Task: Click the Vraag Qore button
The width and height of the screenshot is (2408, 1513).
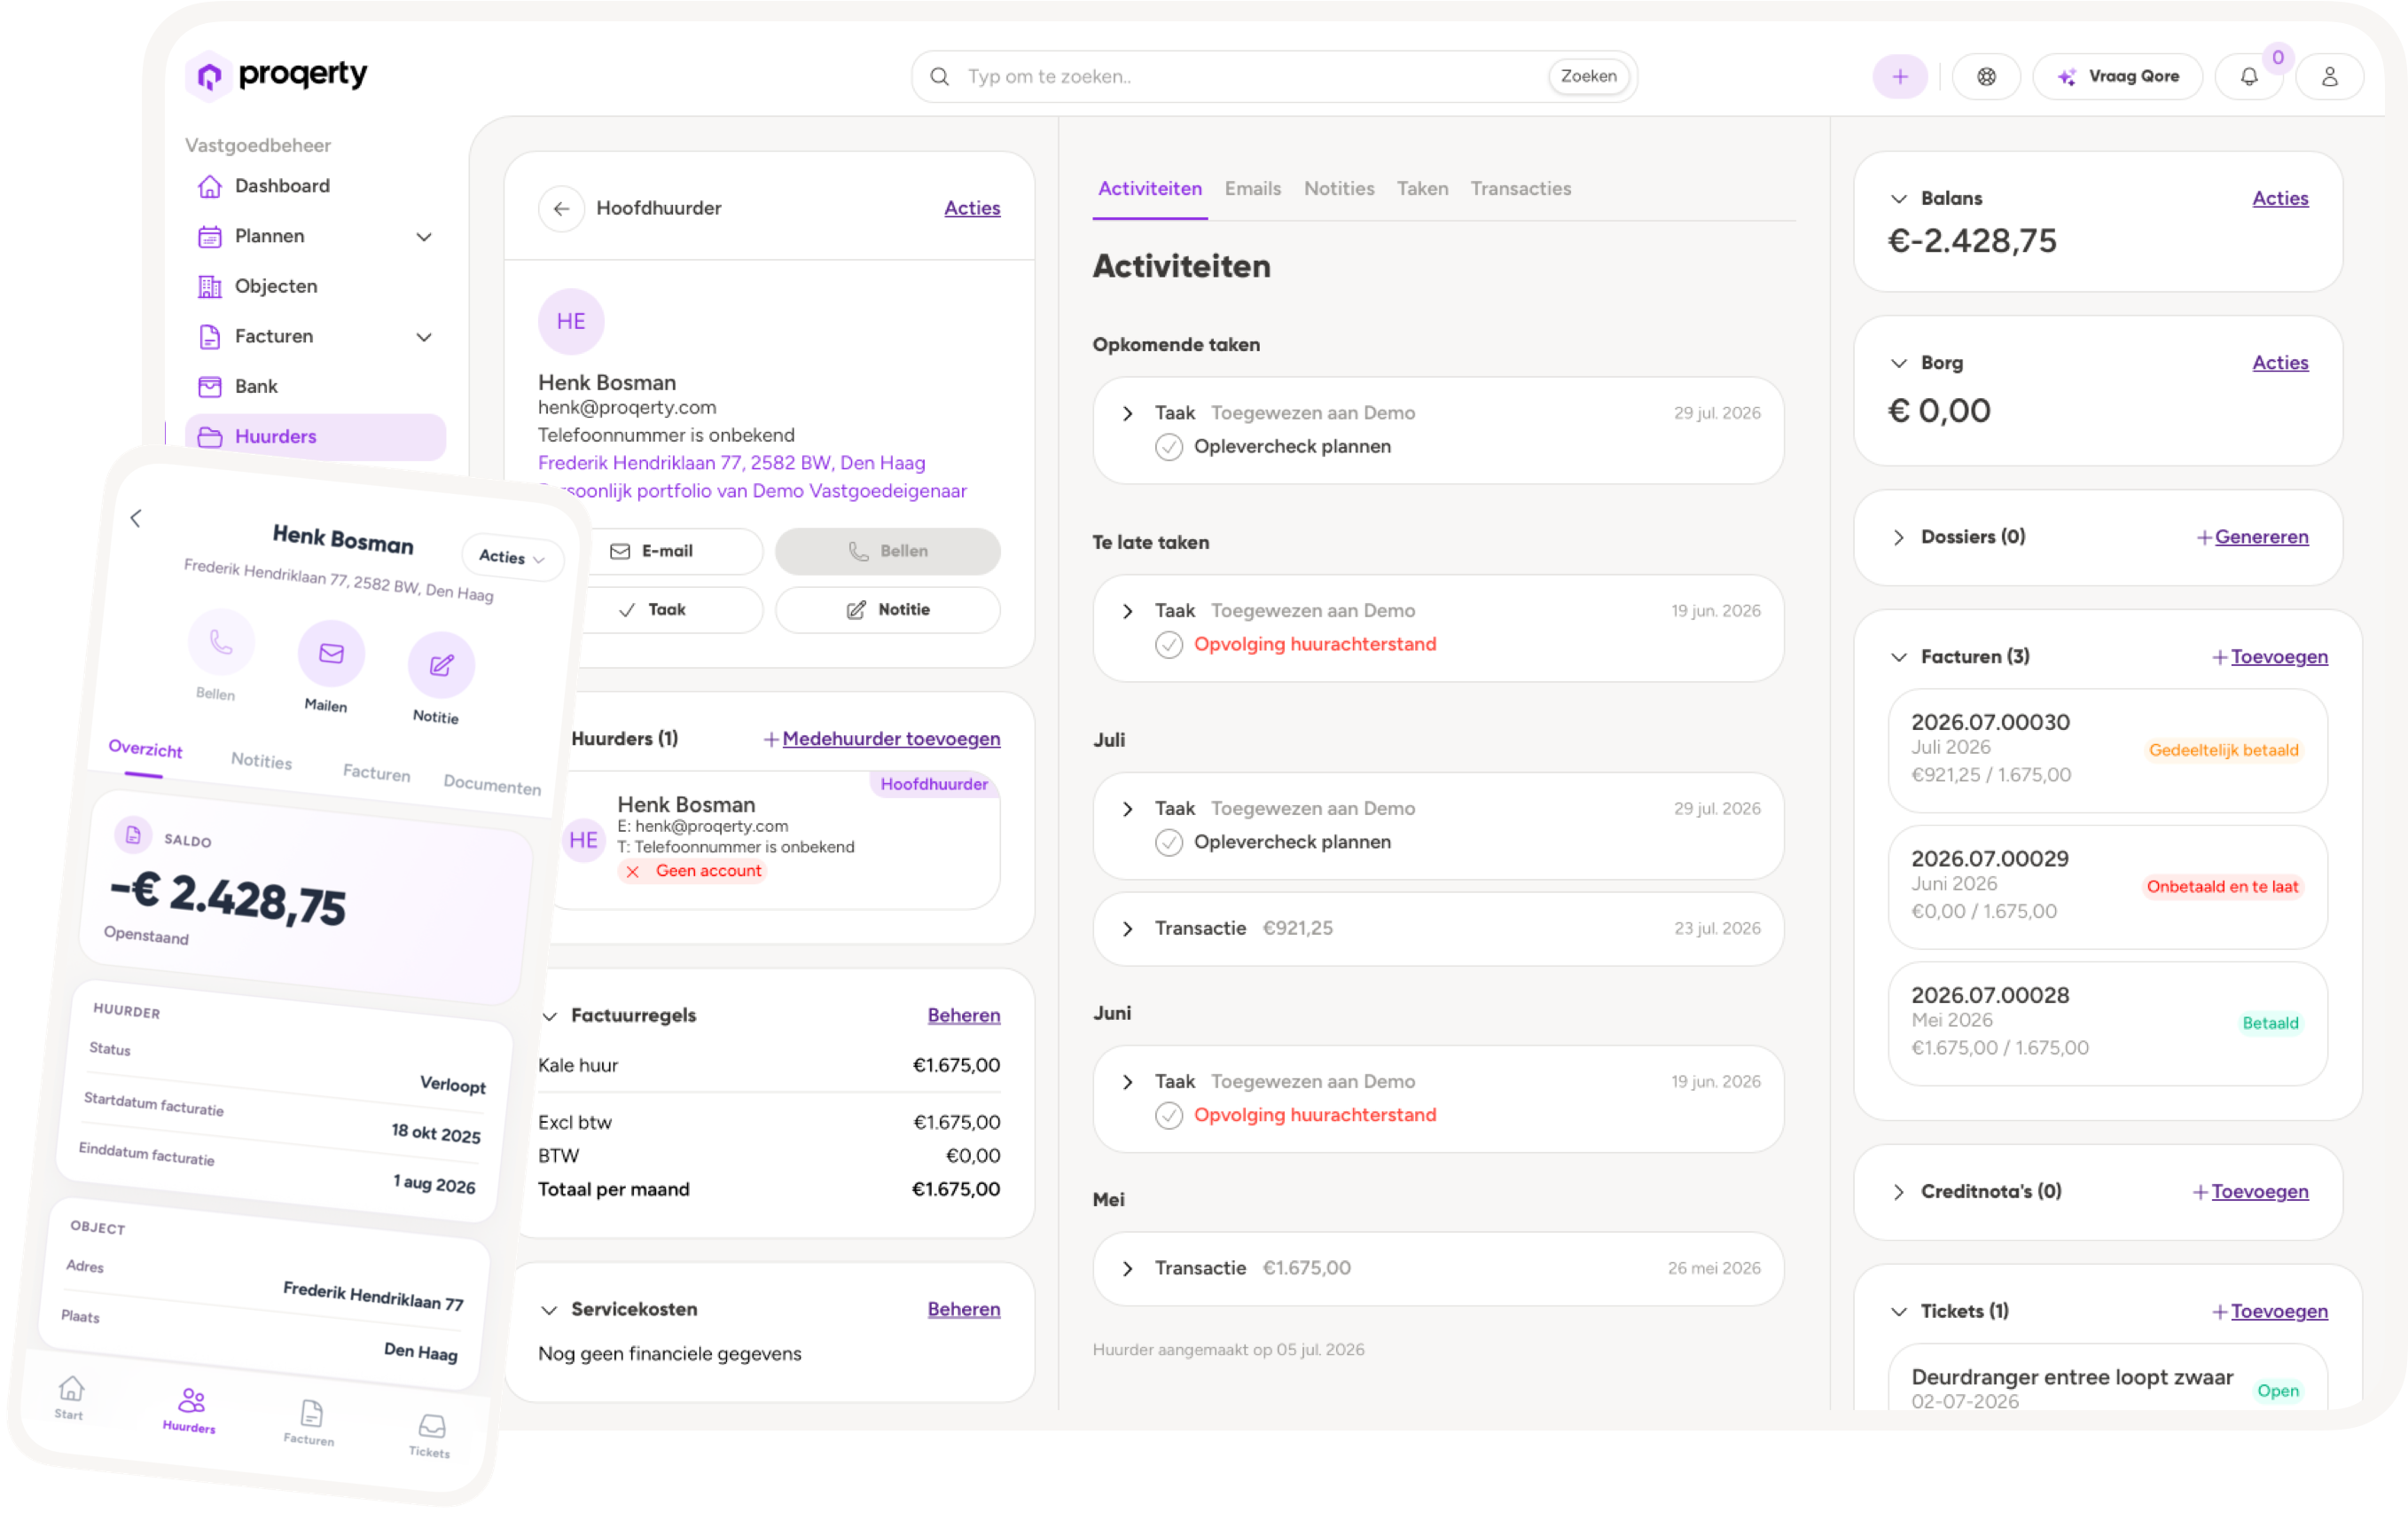Action: click(x=2117, y=77)
